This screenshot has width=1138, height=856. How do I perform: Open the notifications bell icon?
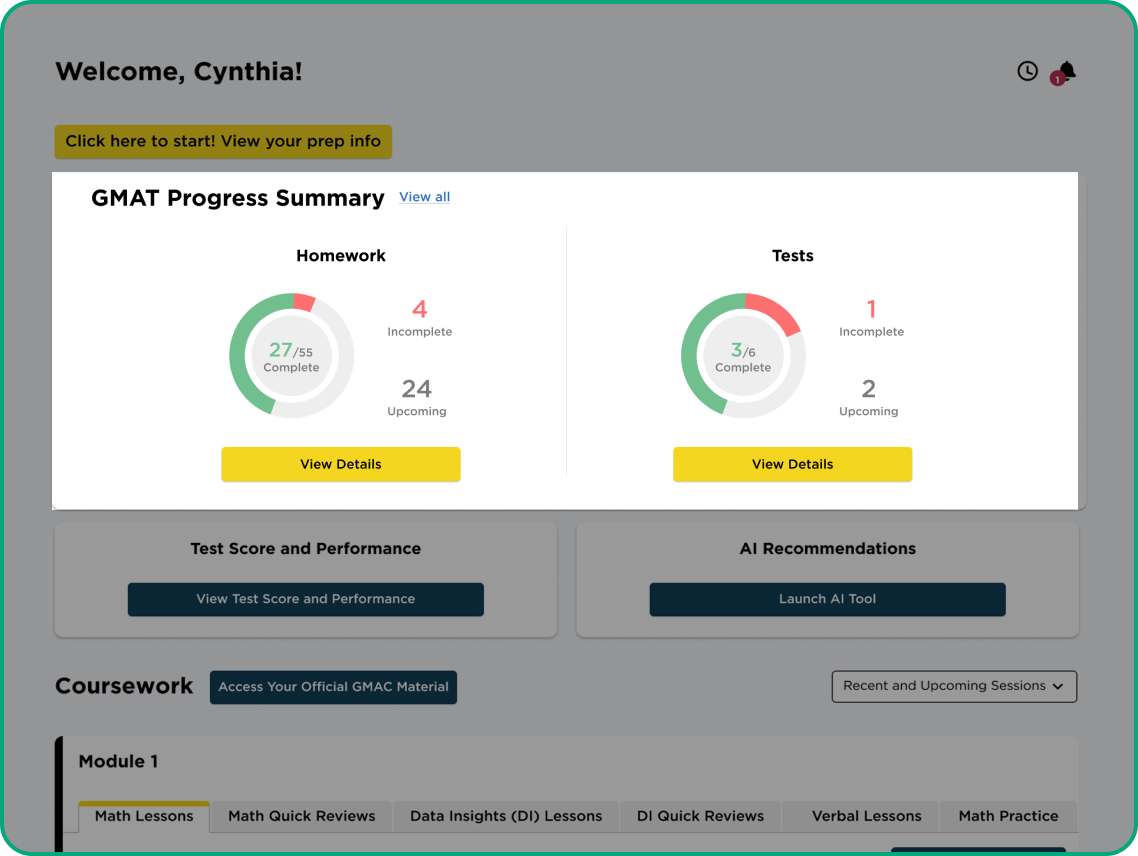coord(1068,69)
